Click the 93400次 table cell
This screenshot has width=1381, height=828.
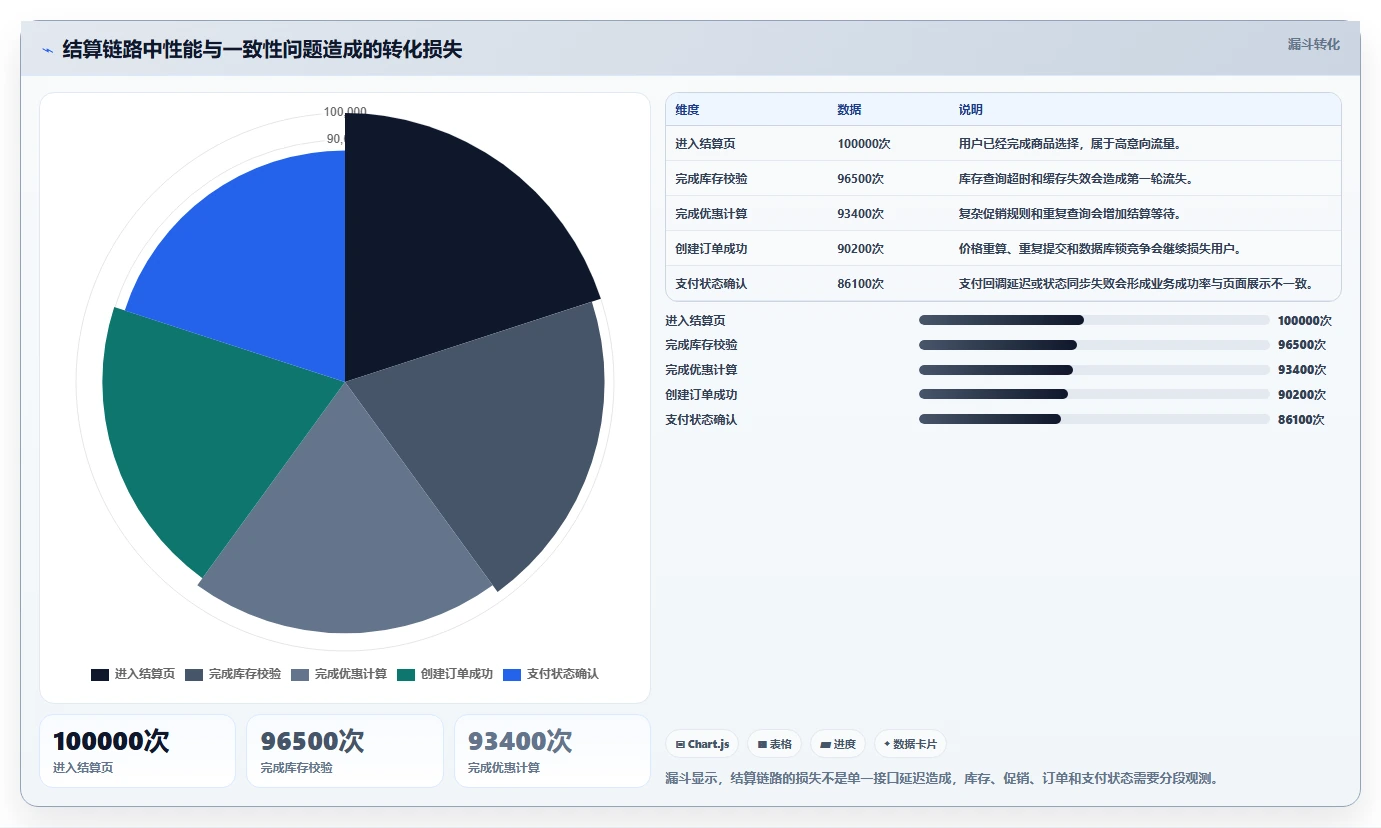(x=860, y=214)
